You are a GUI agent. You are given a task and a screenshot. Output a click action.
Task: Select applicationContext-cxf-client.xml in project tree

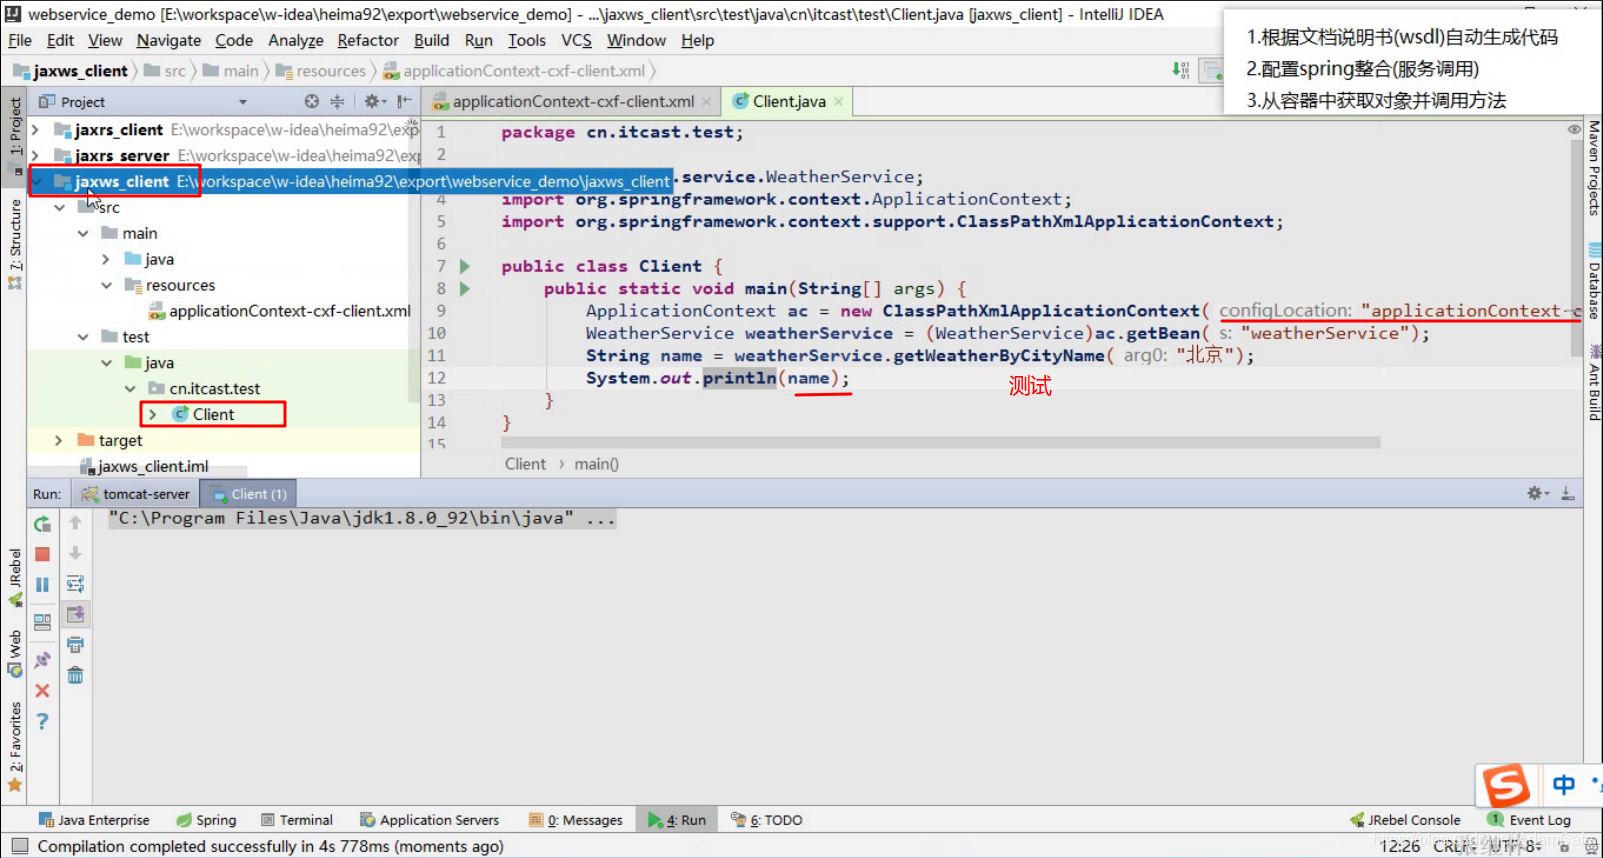(279, 311)
